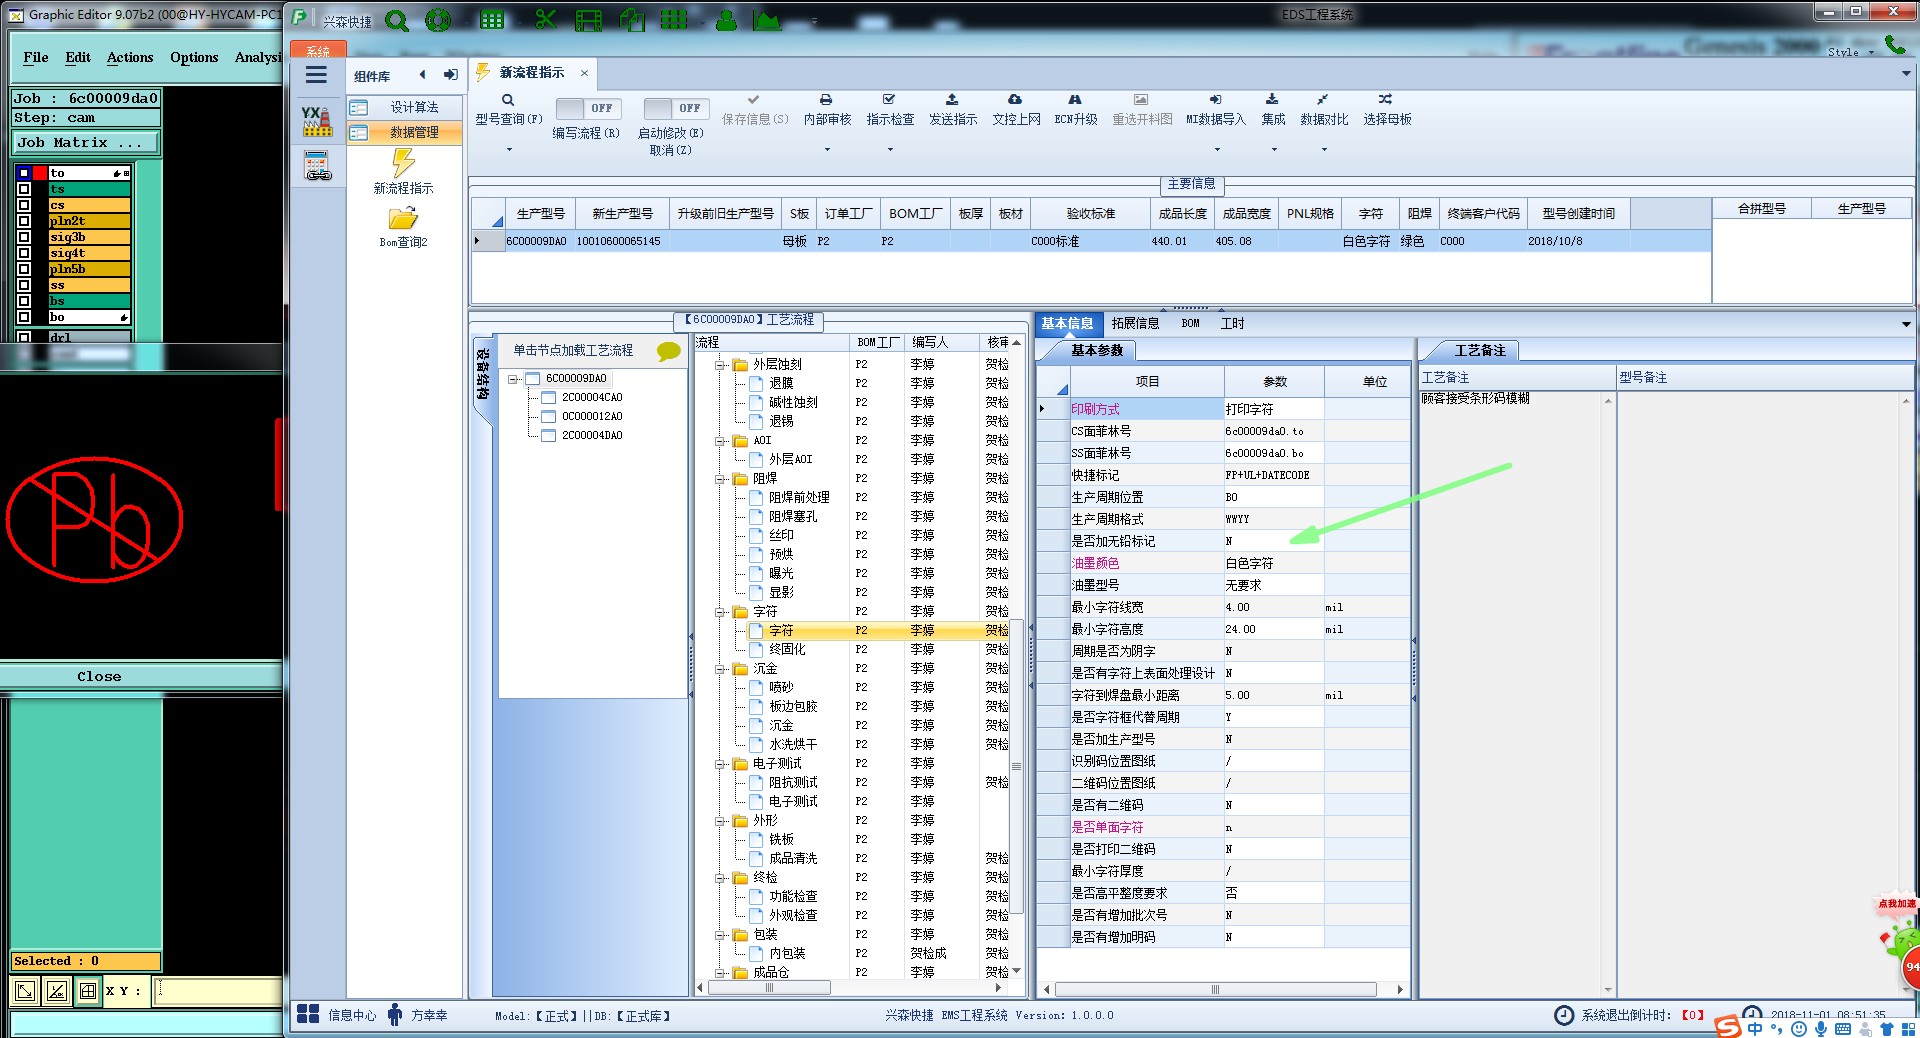Collapse 6C00009DA0 tree root node
Screen dimensions: 1920x1038
(x=513, y=379)
